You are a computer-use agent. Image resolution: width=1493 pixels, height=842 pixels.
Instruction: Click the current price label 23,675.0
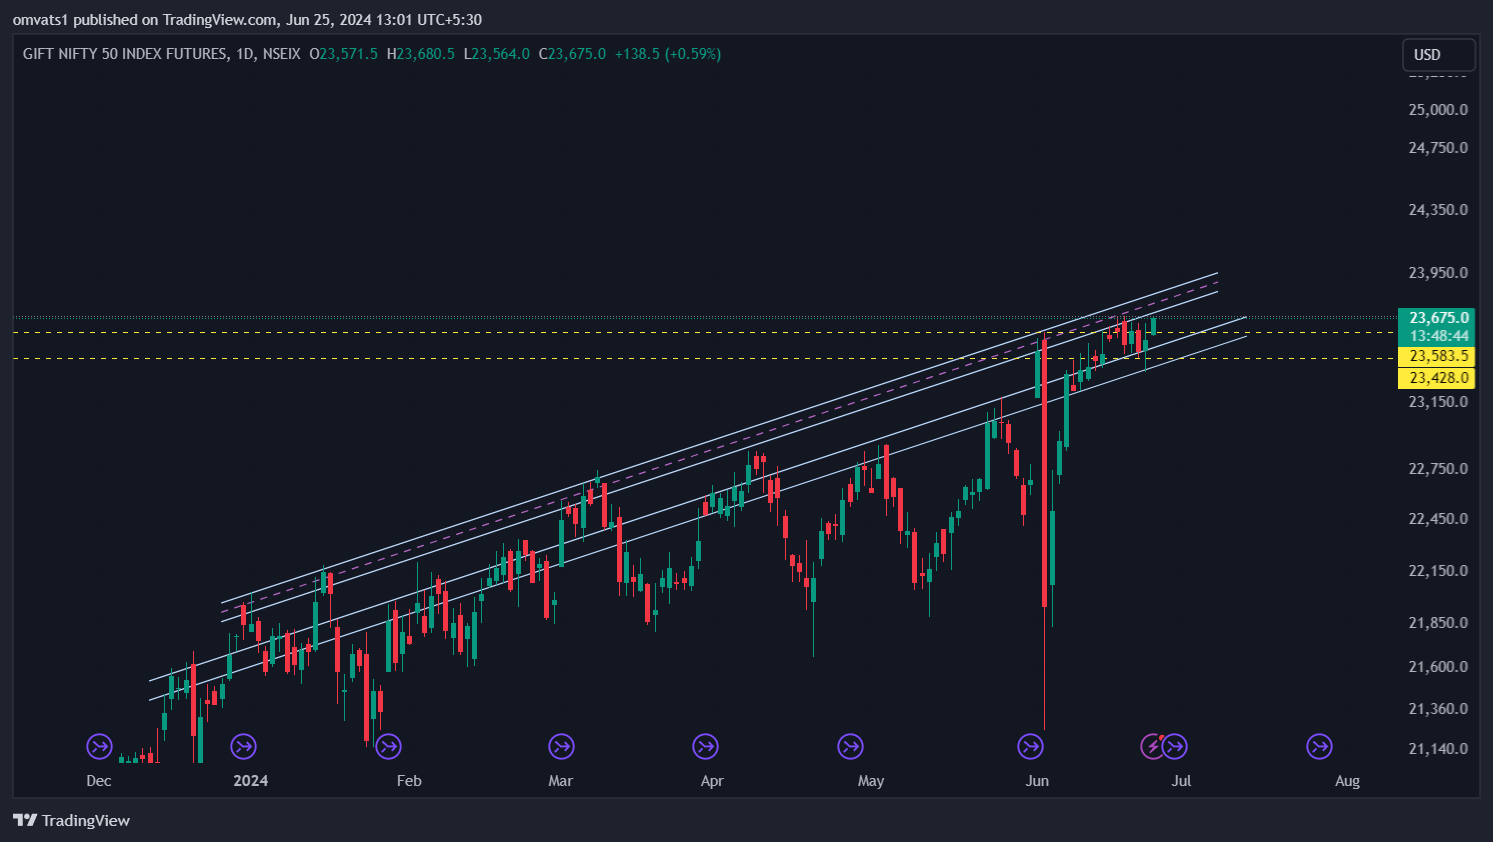(x=1436, y=318)
